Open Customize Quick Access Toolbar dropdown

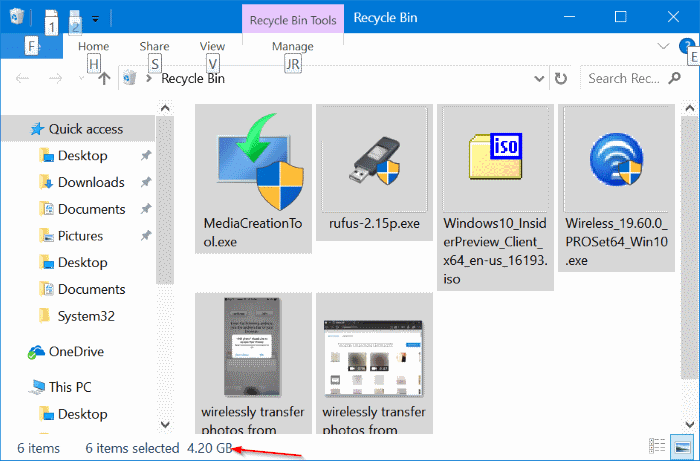[95, 19]
